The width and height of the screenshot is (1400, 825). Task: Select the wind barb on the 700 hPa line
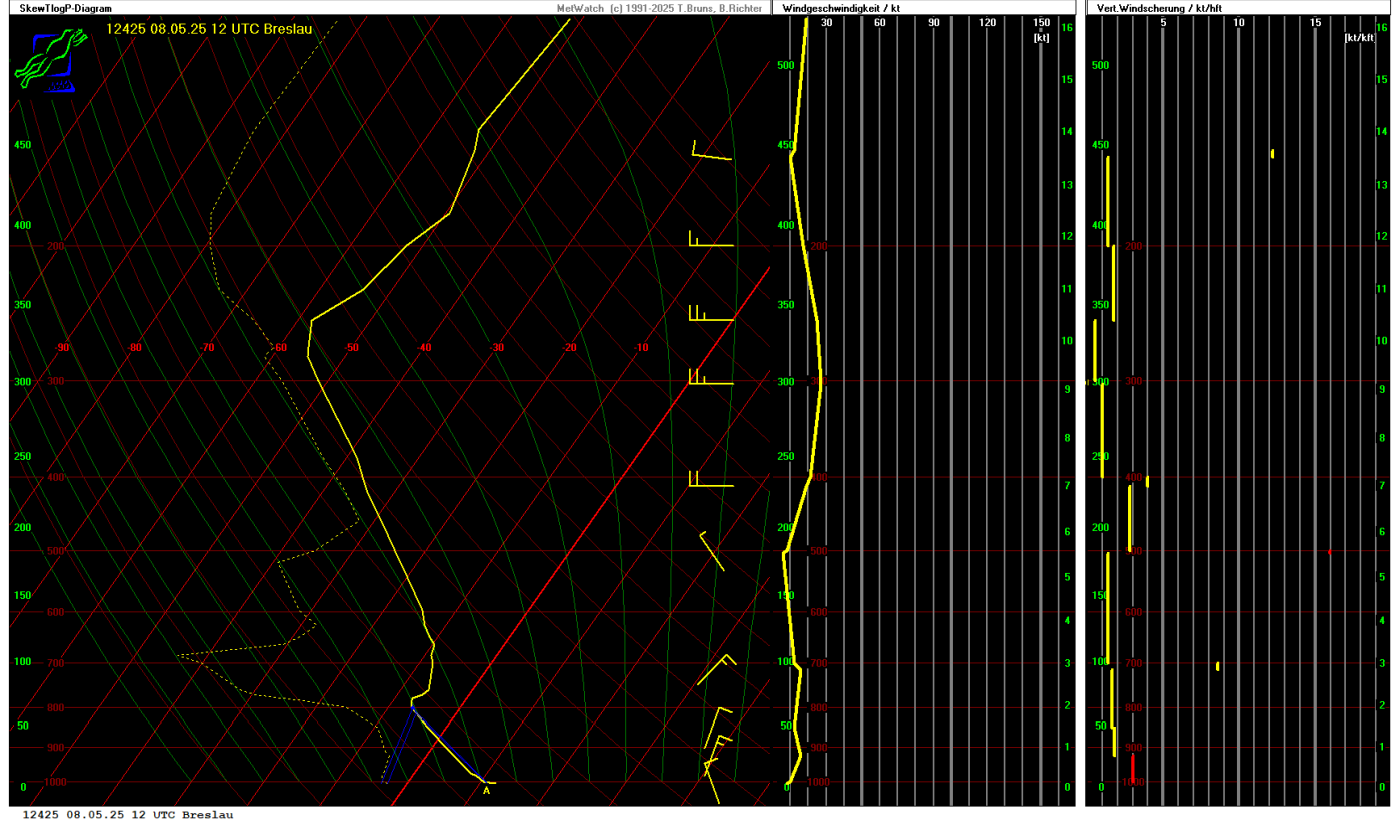point(716,670)
